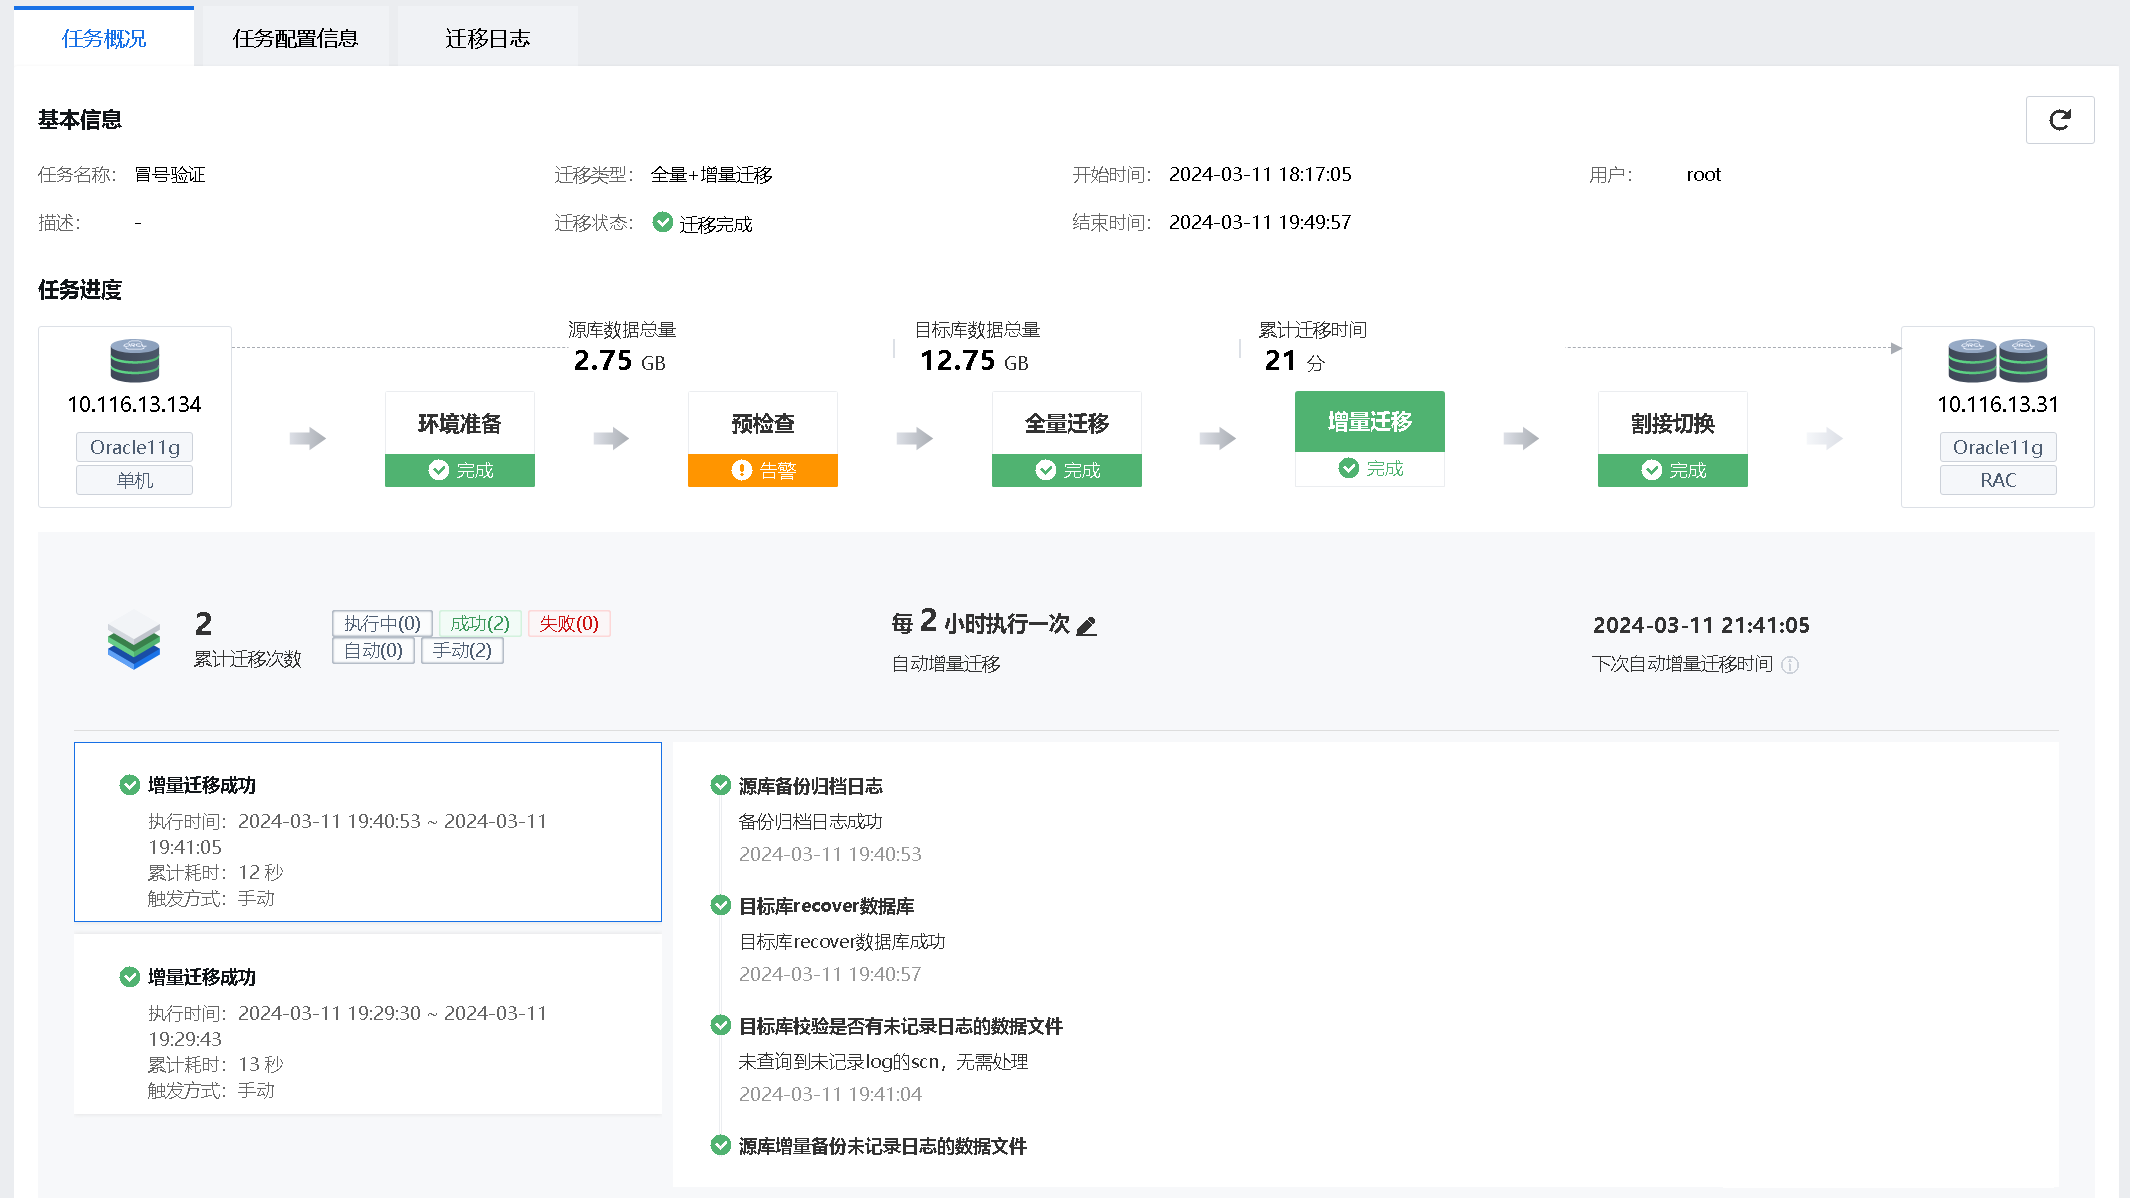Switch to the 任务概况 tab

tap(104, 38)
